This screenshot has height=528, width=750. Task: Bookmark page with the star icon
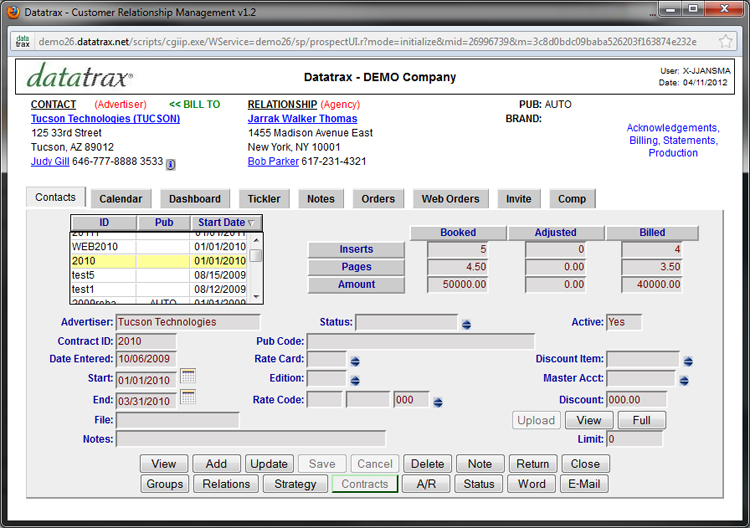click(x=725, y=42)
